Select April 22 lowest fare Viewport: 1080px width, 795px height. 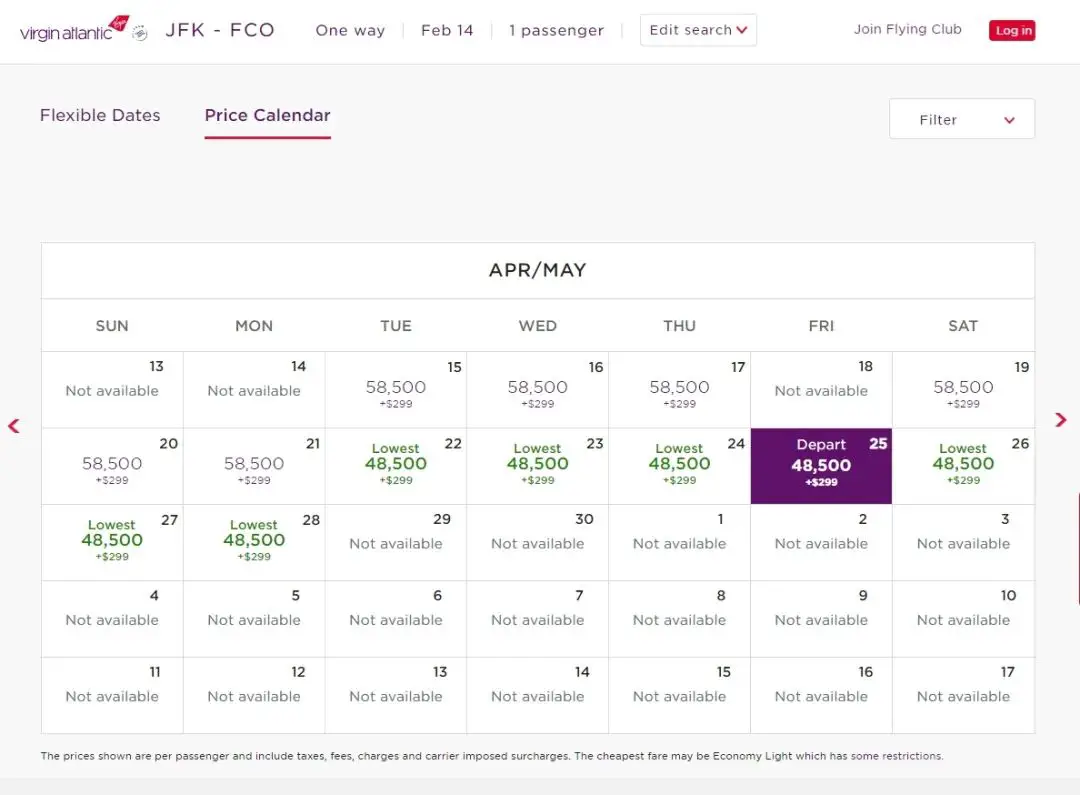[396, 466]
